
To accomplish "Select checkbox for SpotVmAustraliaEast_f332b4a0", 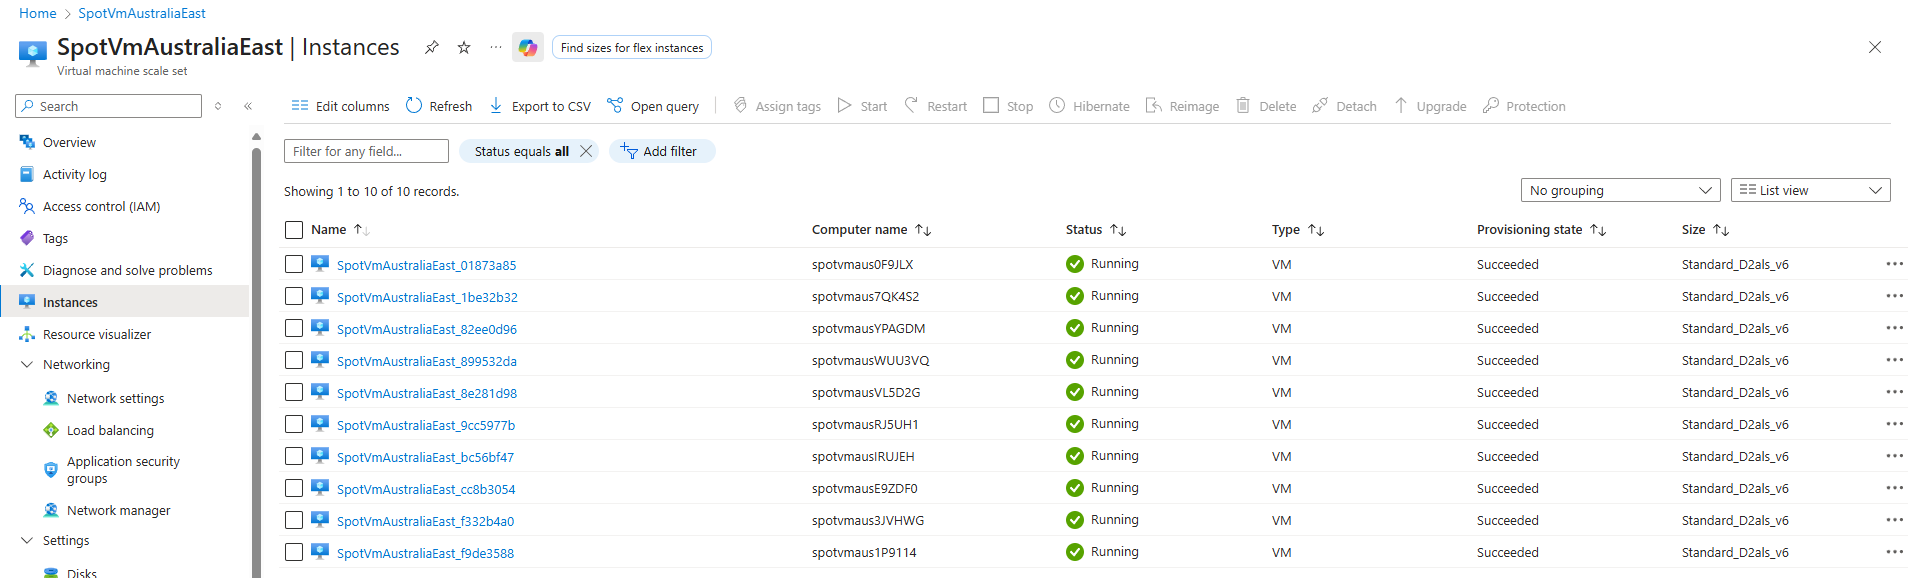I will (294, 520).
